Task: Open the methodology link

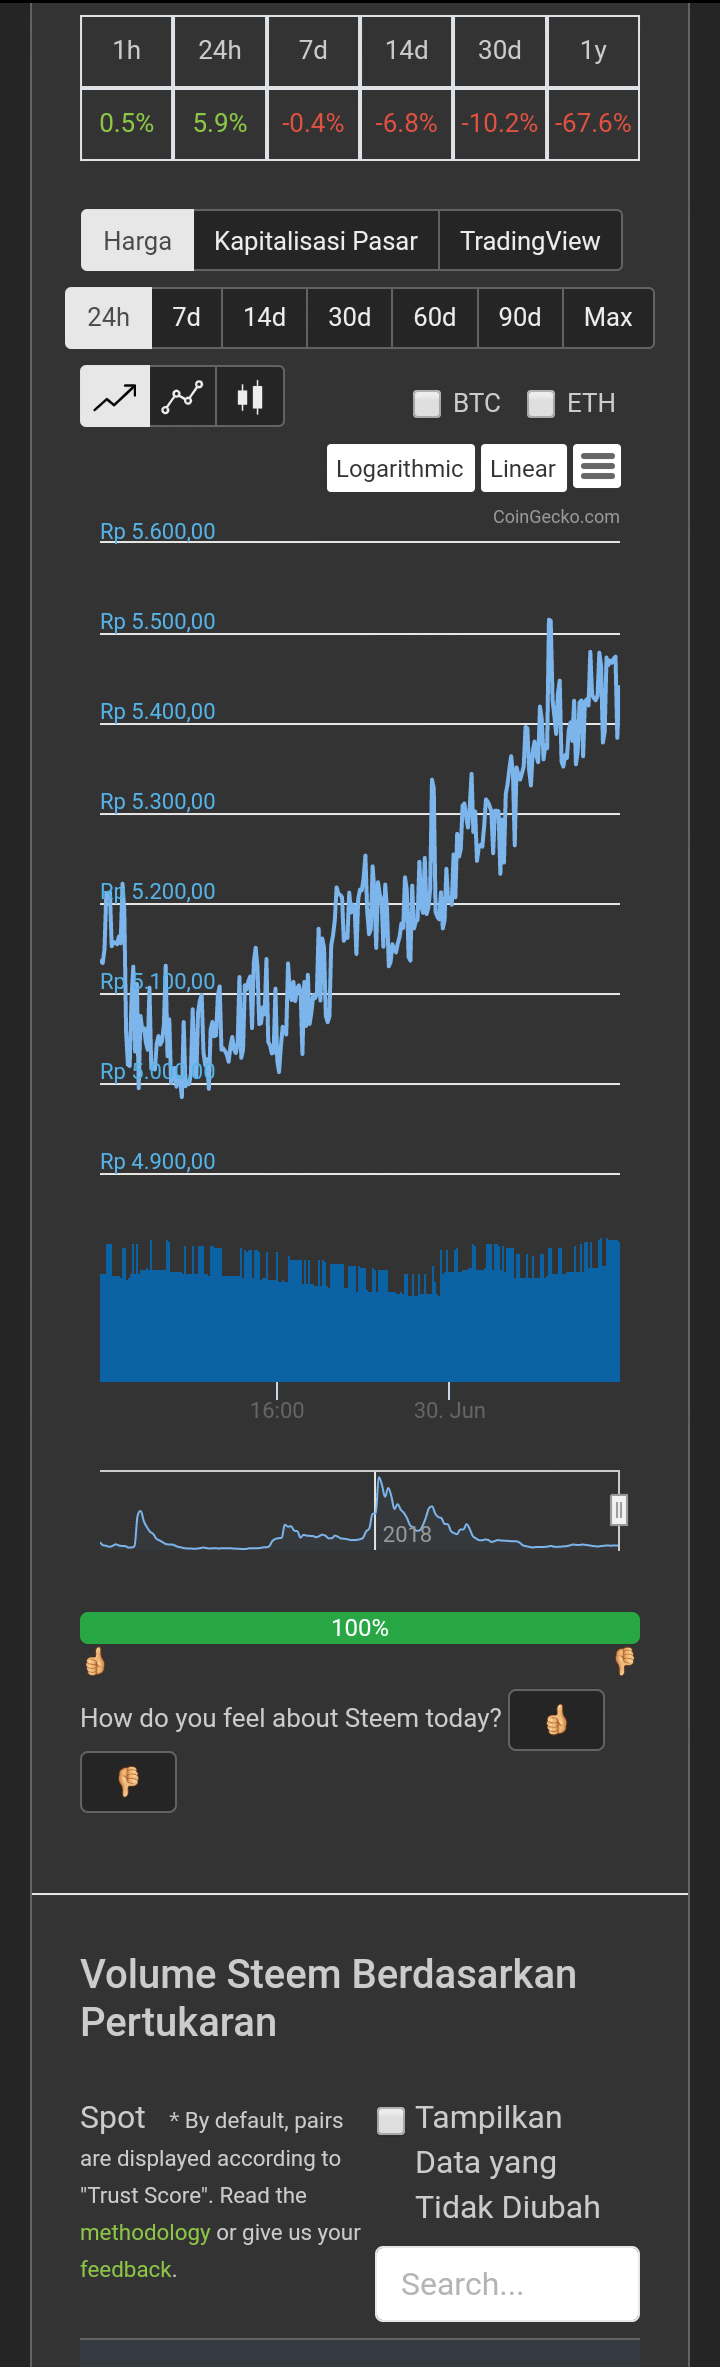Action: pos(145,2232)
